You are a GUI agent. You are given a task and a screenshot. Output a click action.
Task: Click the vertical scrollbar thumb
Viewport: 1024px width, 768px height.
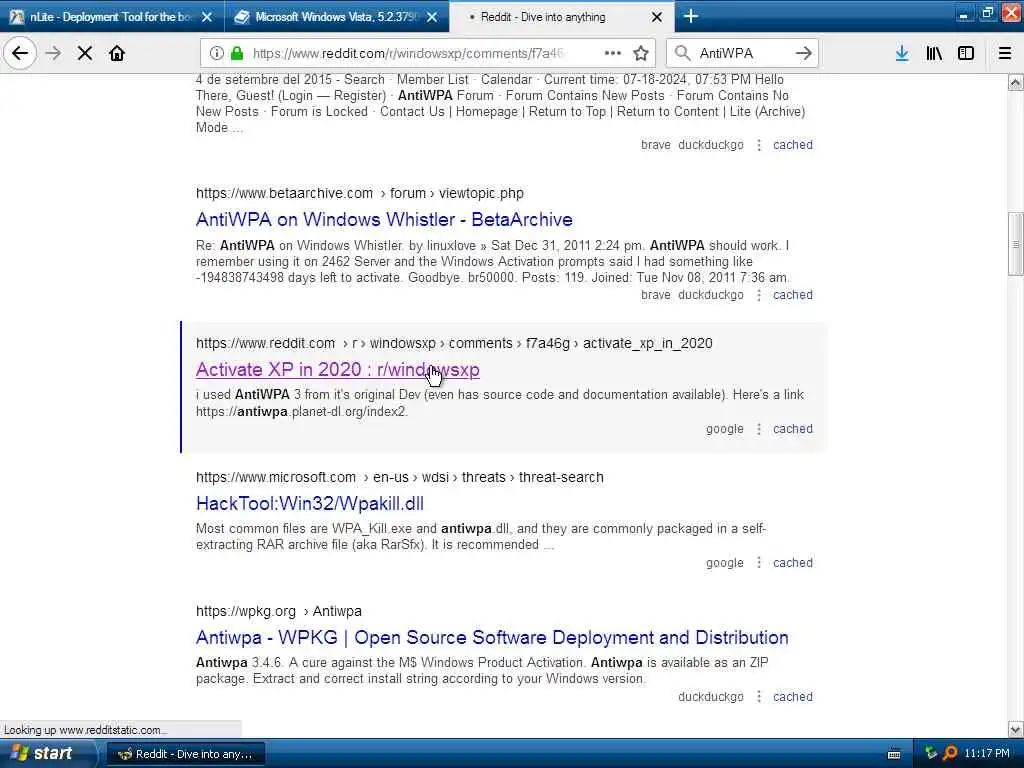(1016, 244)
